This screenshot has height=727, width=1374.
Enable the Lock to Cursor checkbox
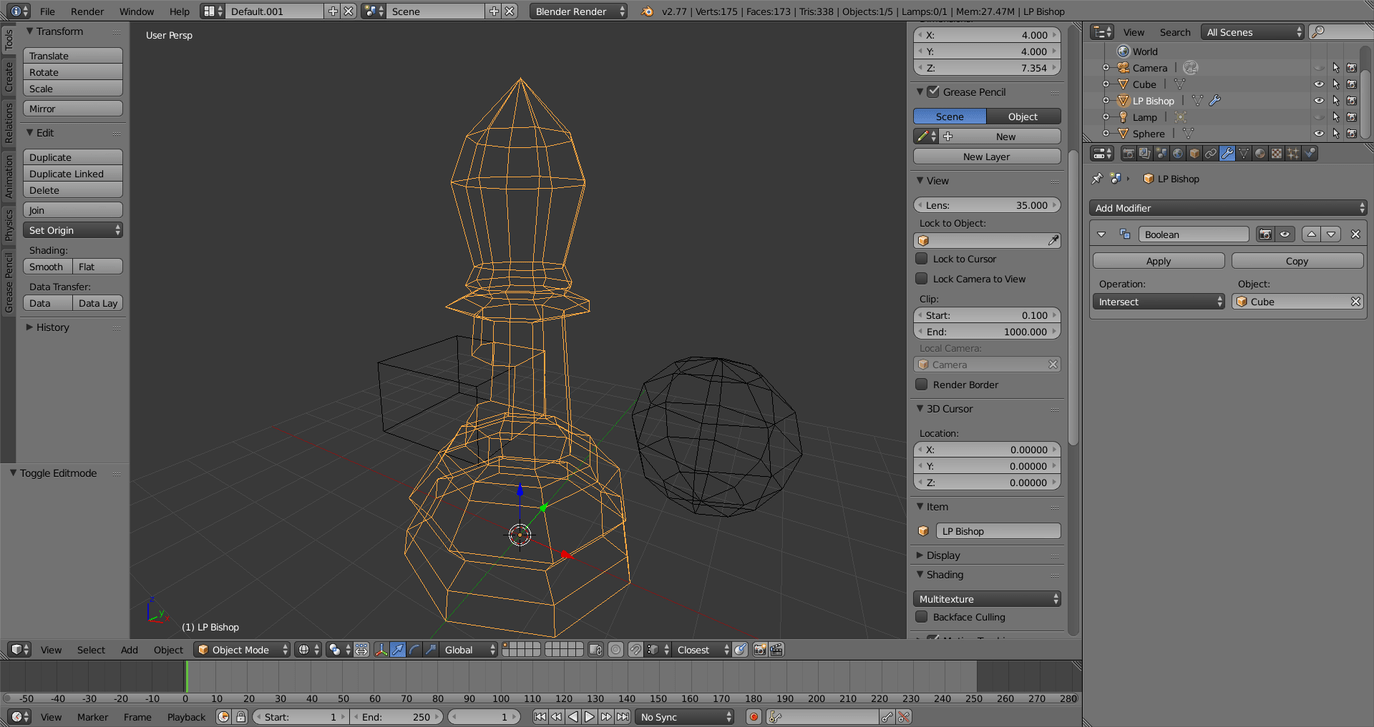[922, 259]
